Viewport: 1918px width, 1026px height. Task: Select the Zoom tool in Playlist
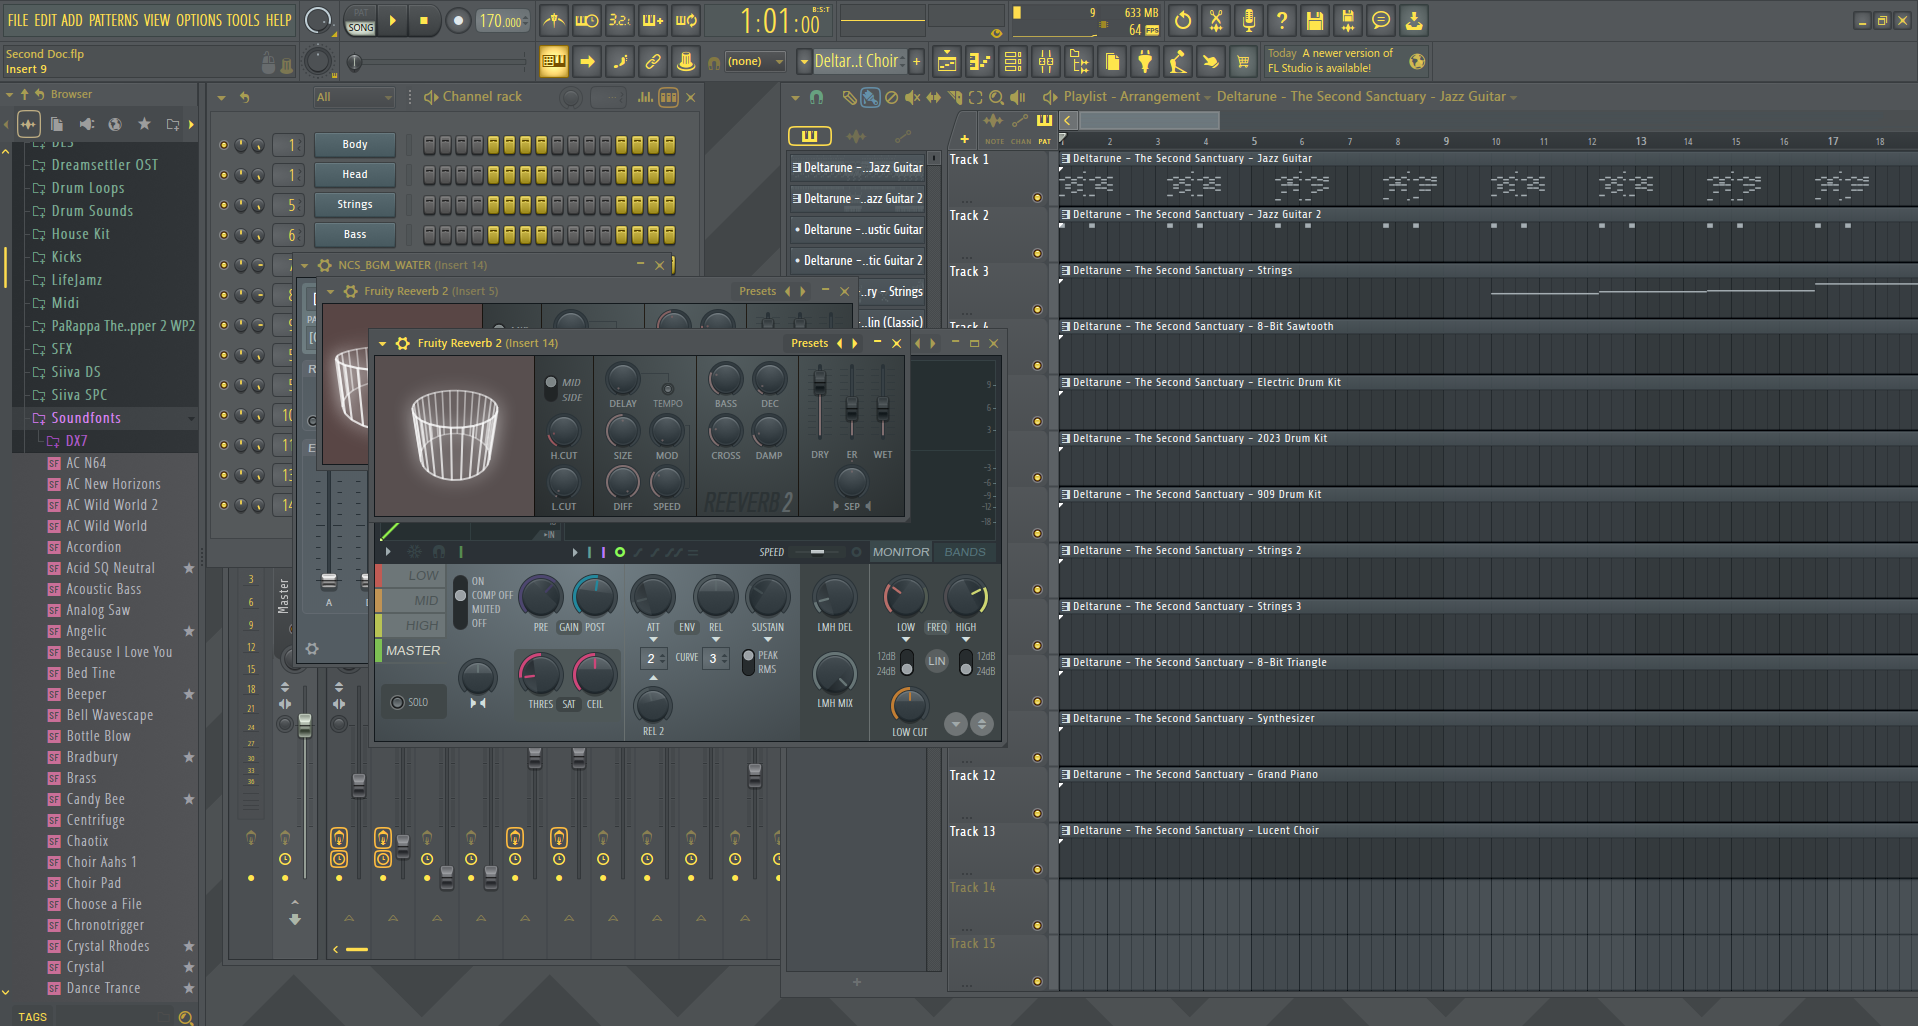point(996,97)
